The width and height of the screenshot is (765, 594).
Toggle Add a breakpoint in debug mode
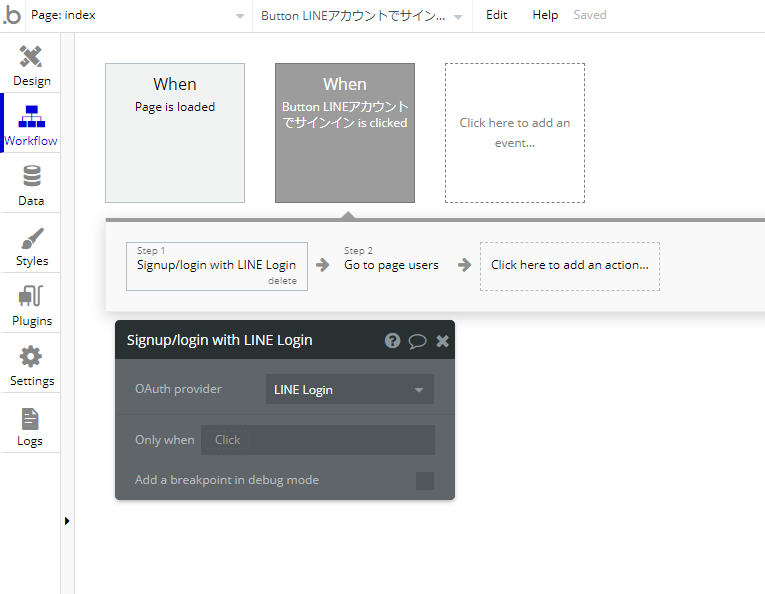pos(425,481)
